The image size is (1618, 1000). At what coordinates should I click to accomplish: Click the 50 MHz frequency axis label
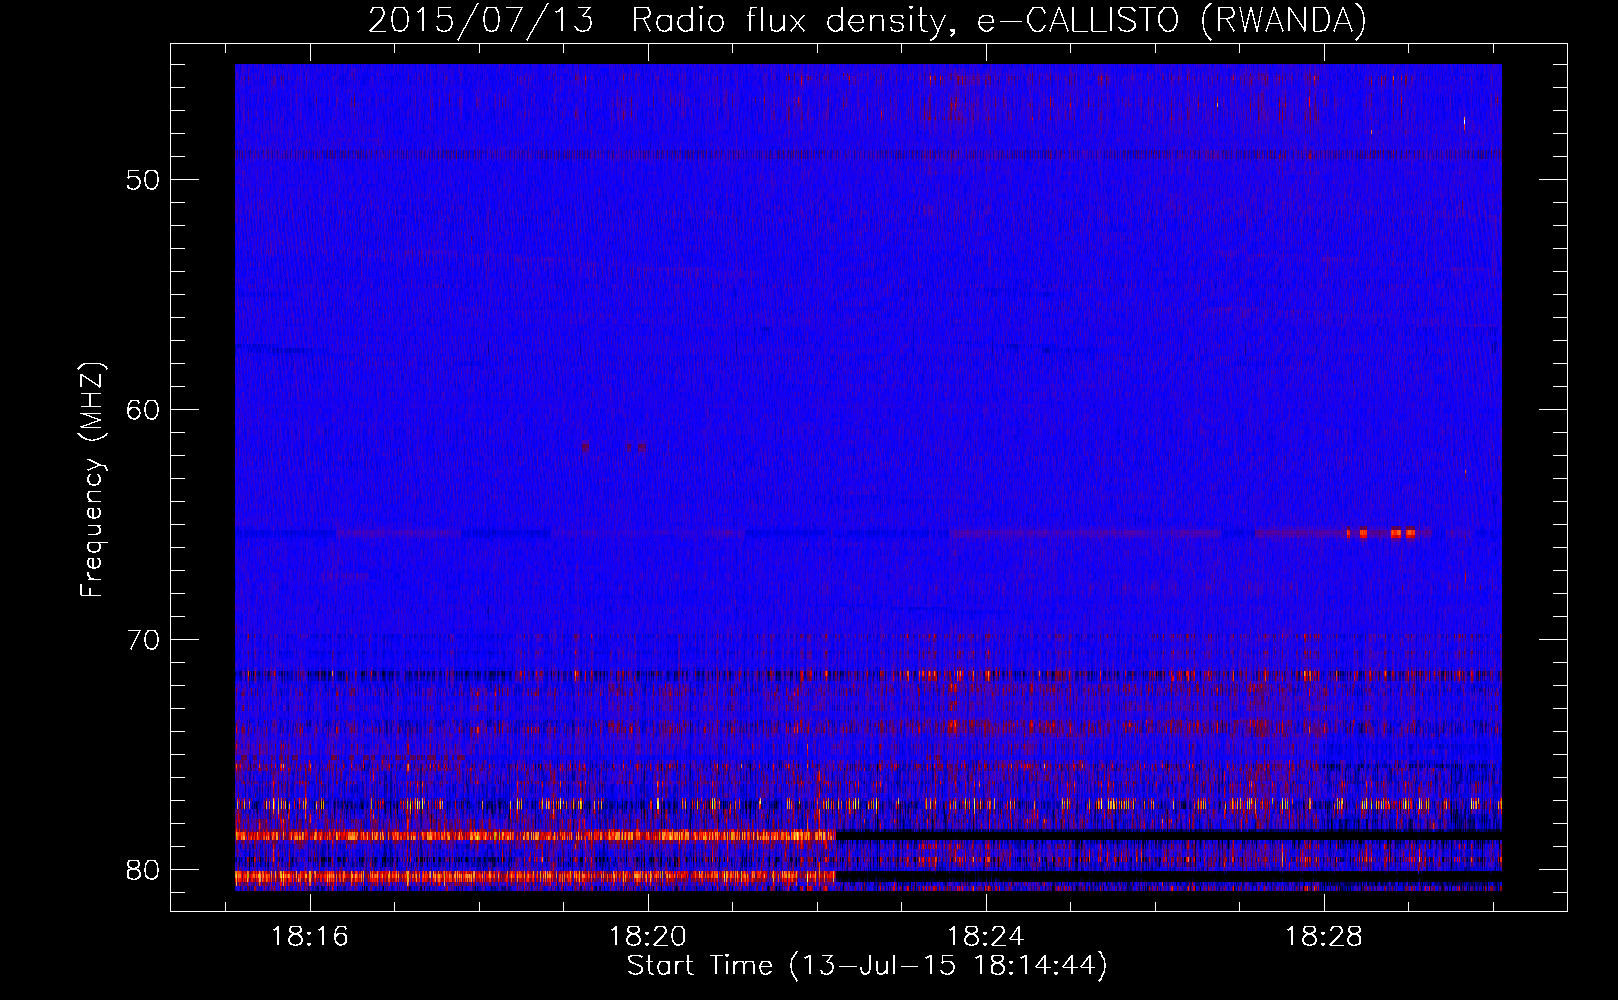tap(143, 181)
